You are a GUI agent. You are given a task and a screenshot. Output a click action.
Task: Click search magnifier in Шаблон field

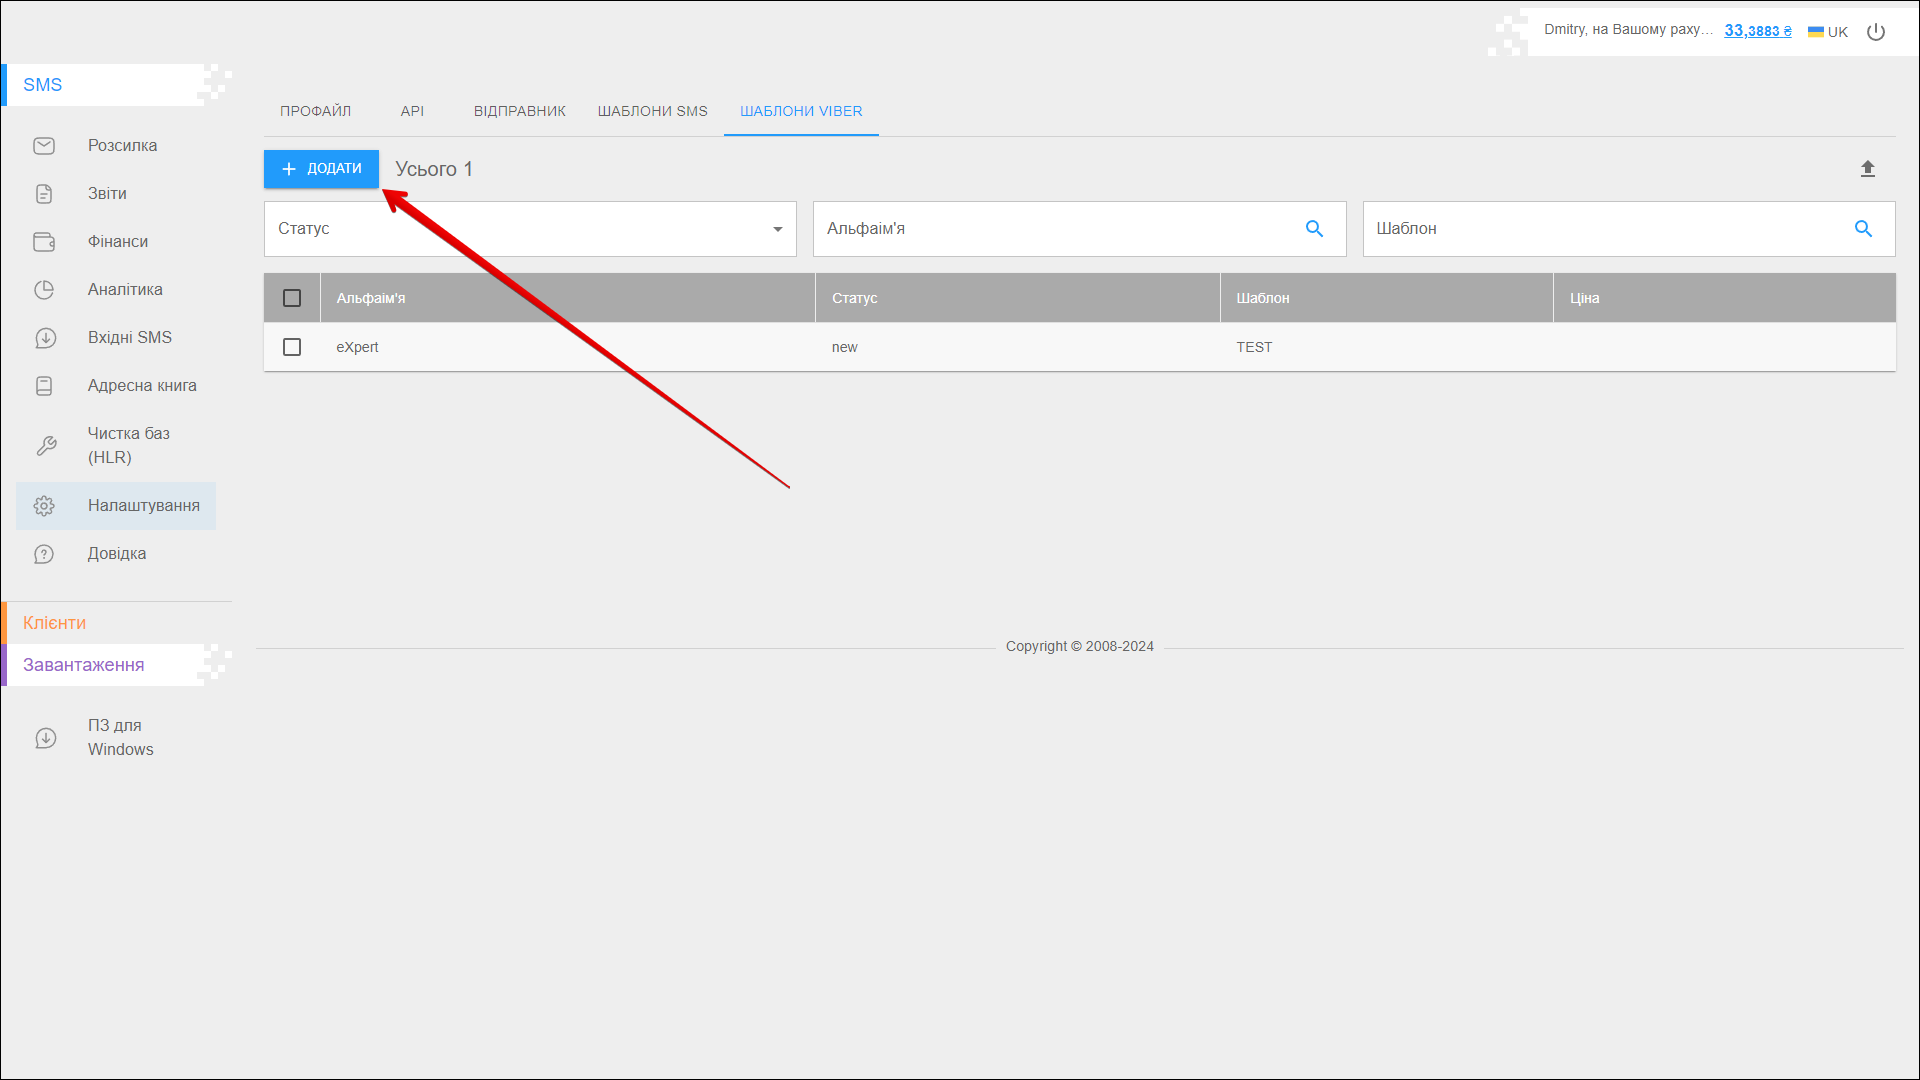(x=1863, y=229)
